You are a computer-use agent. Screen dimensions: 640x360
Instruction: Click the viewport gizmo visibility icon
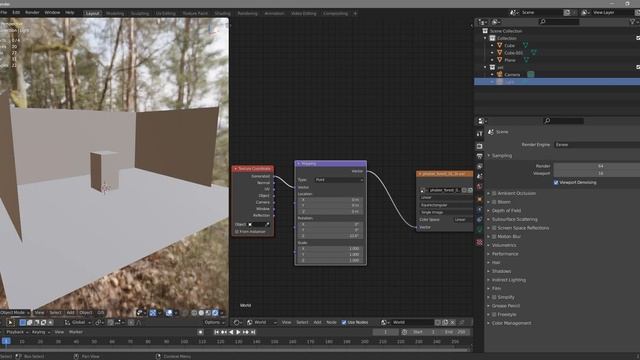153,313
